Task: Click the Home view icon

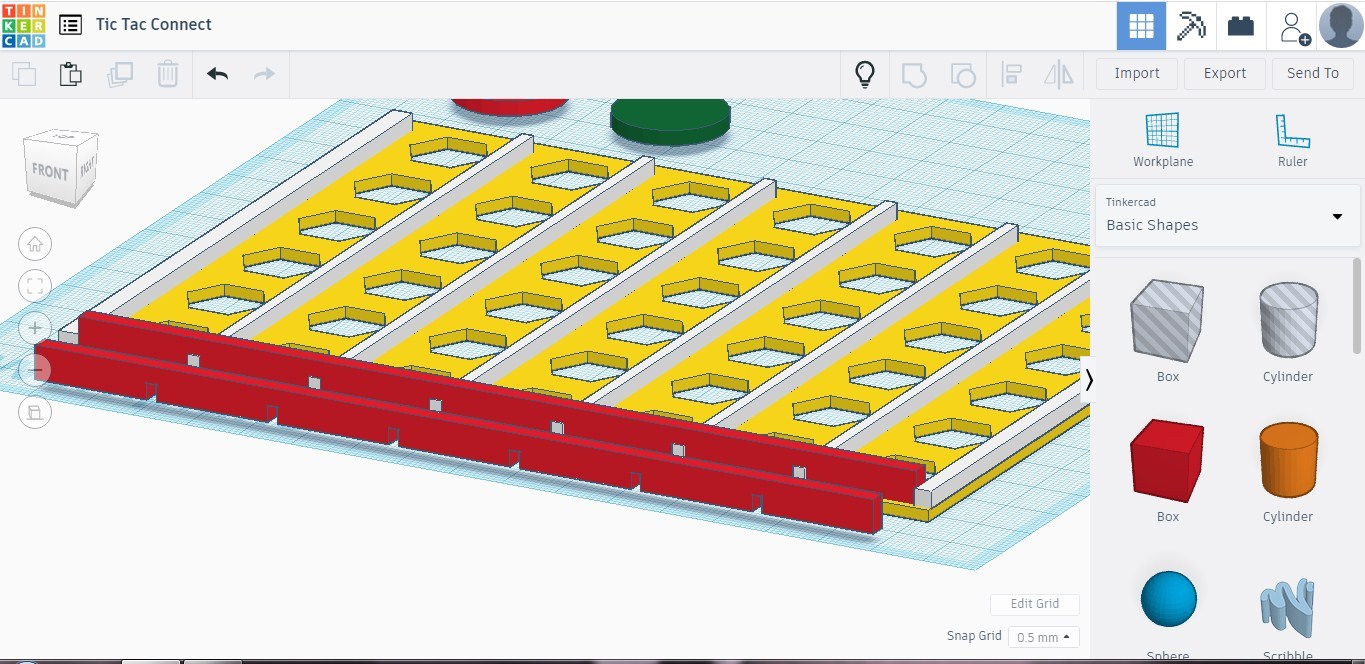Action: pos(35,244)
